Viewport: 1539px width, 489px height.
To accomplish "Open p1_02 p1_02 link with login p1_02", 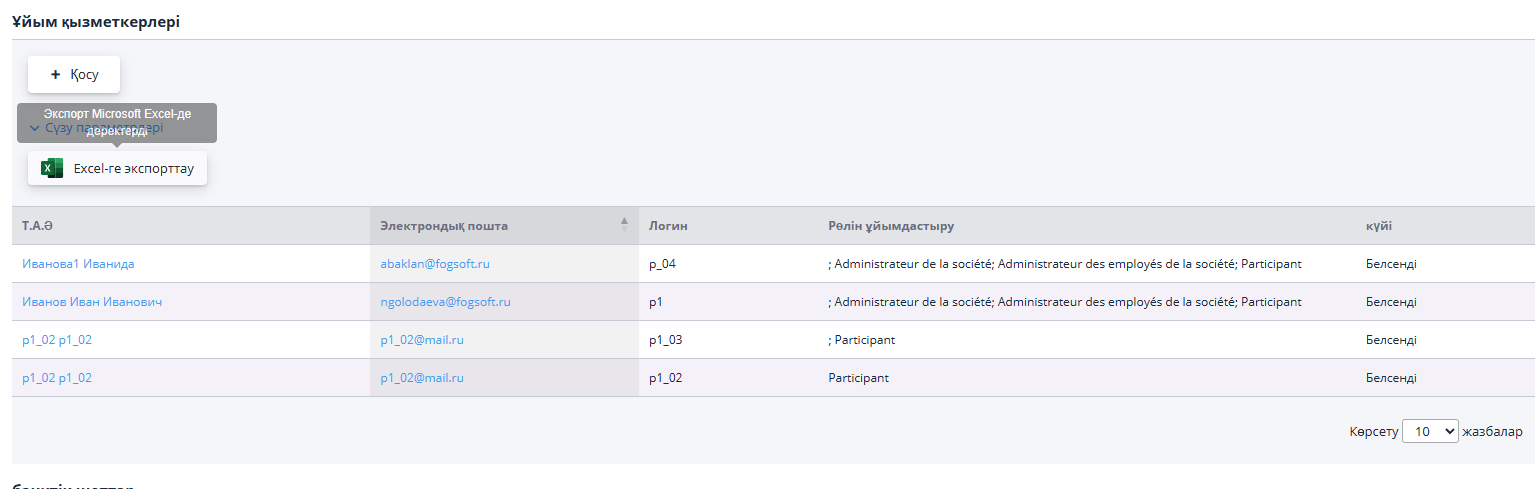I will (x=57, y=378).
